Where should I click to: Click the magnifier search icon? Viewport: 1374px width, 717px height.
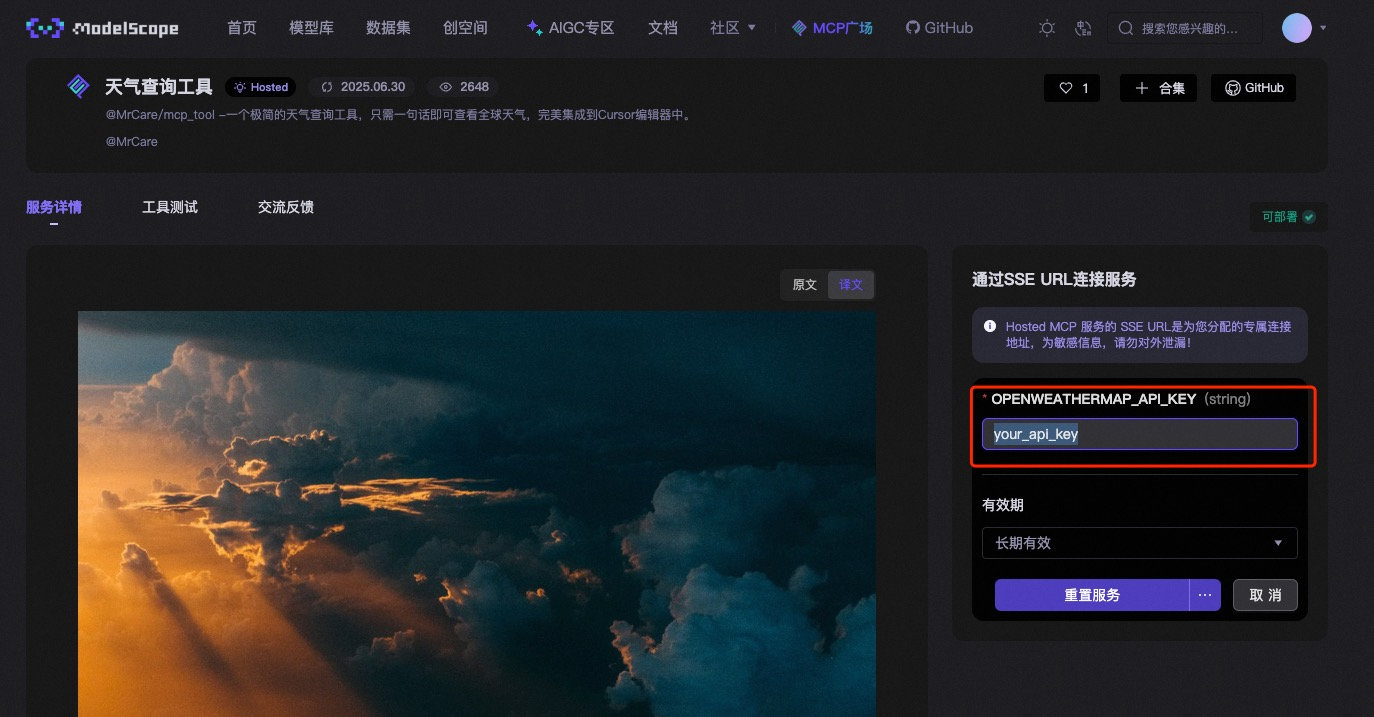(x=1126, y=28)
